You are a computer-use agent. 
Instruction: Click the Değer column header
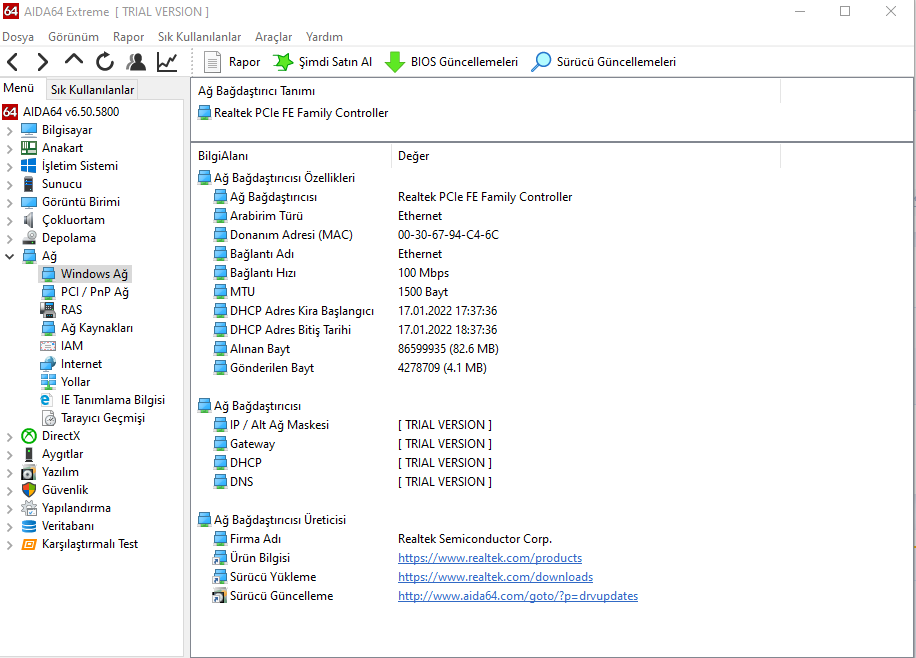(x=413, y=156)
